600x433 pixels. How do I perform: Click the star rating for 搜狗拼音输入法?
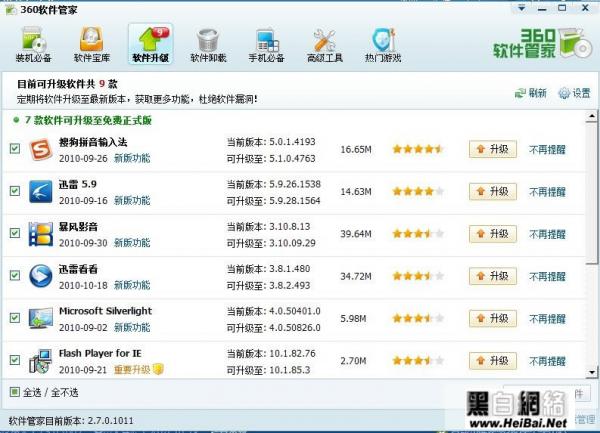[x=417, y=150]
